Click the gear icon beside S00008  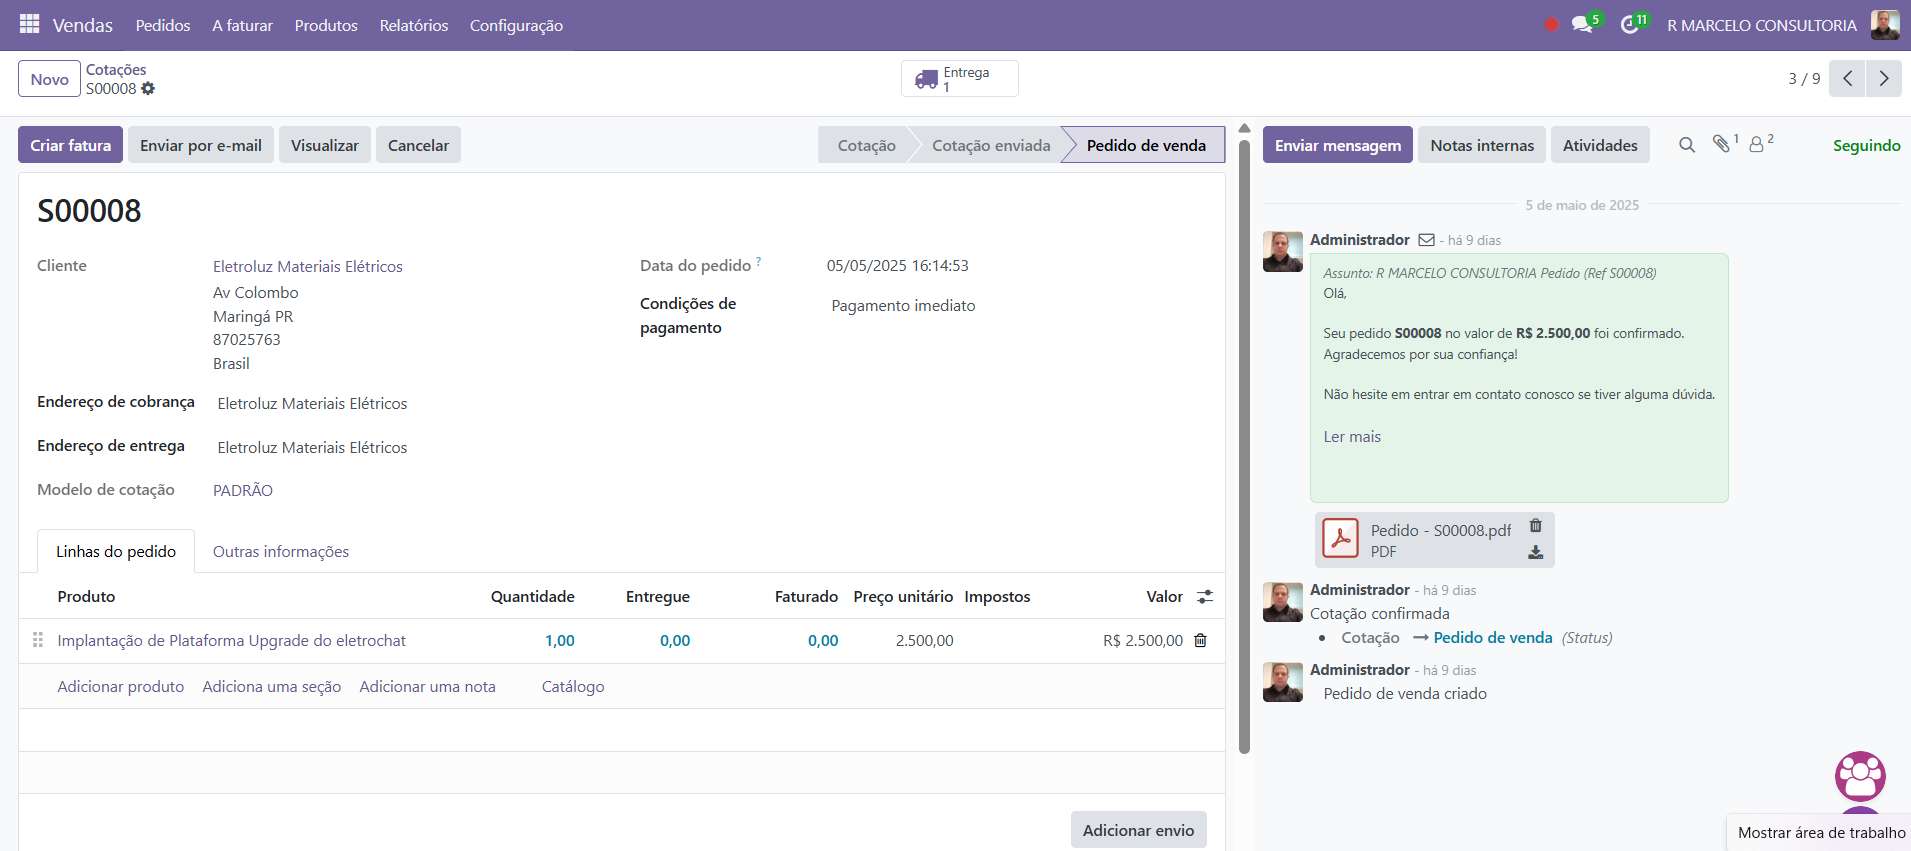(148, 89)
